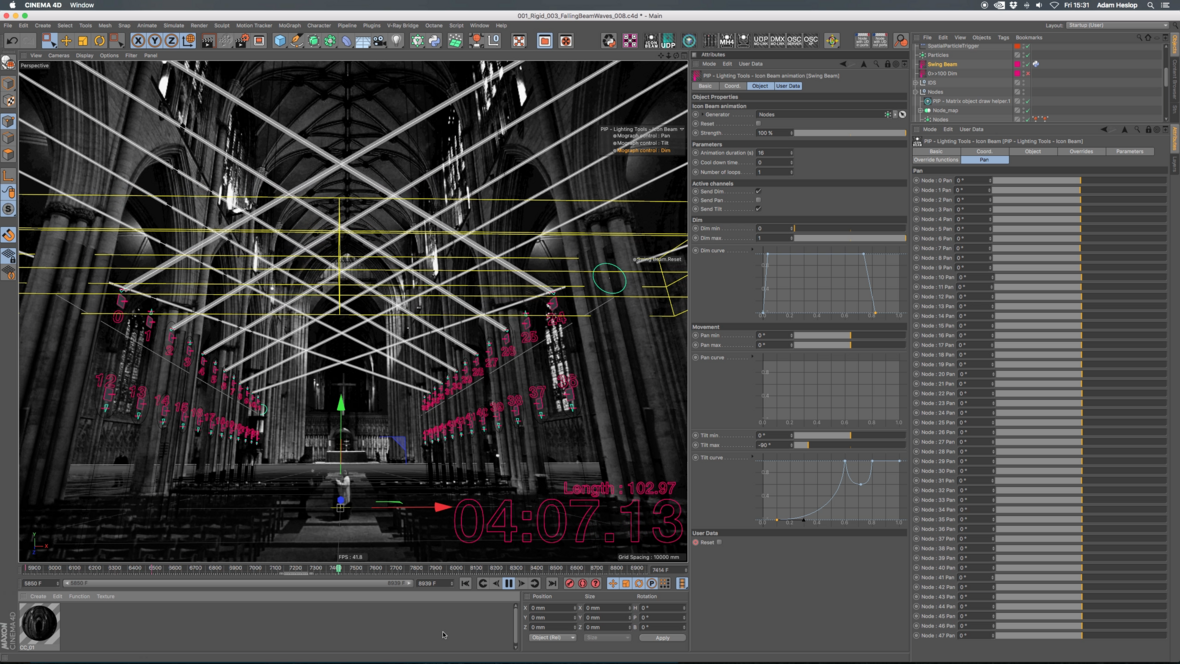Viewport: 1180px width, 664px height.
Task: Click the Strength slider bar
Action: [849, 133]
